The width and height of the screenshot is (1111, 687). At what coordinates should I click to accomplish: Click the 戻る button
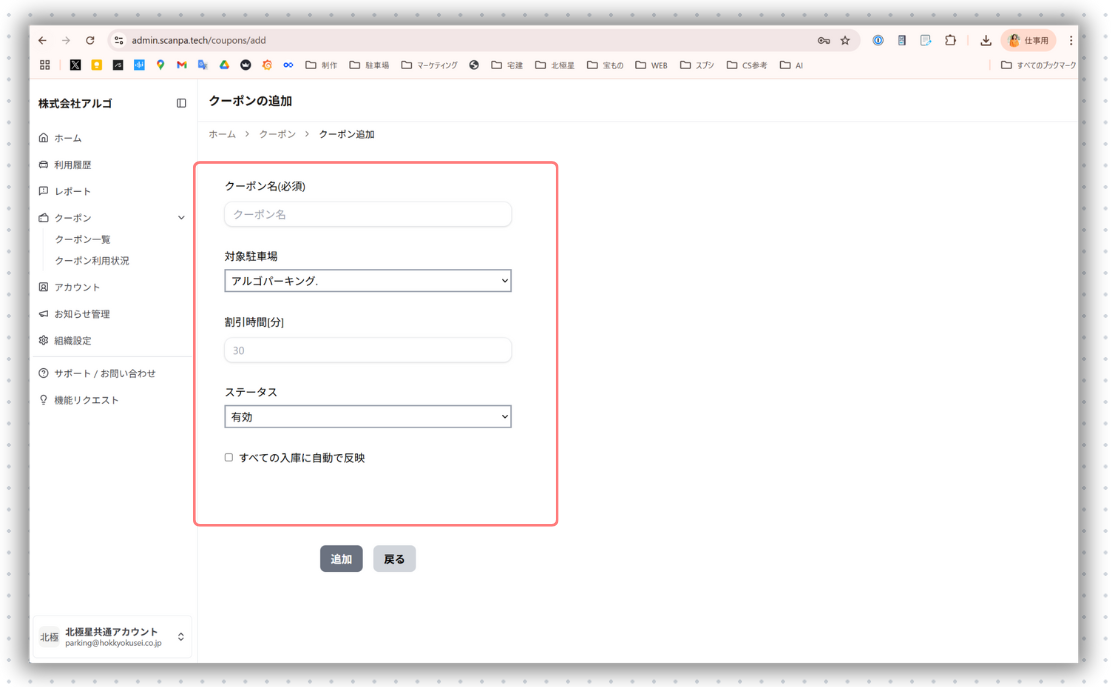pyautogui.click(x=394, y=559)
